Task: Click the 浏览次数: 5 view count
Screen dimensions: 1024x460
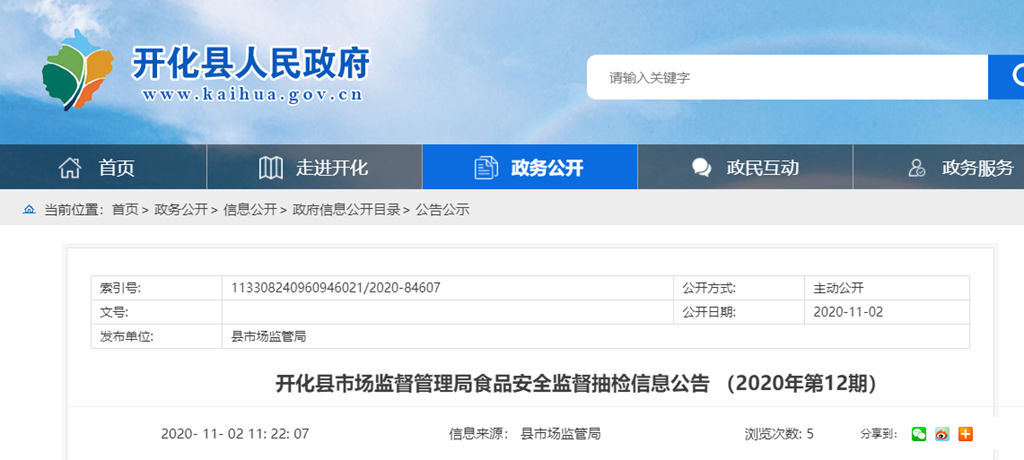Action: (x=779, y=434)
